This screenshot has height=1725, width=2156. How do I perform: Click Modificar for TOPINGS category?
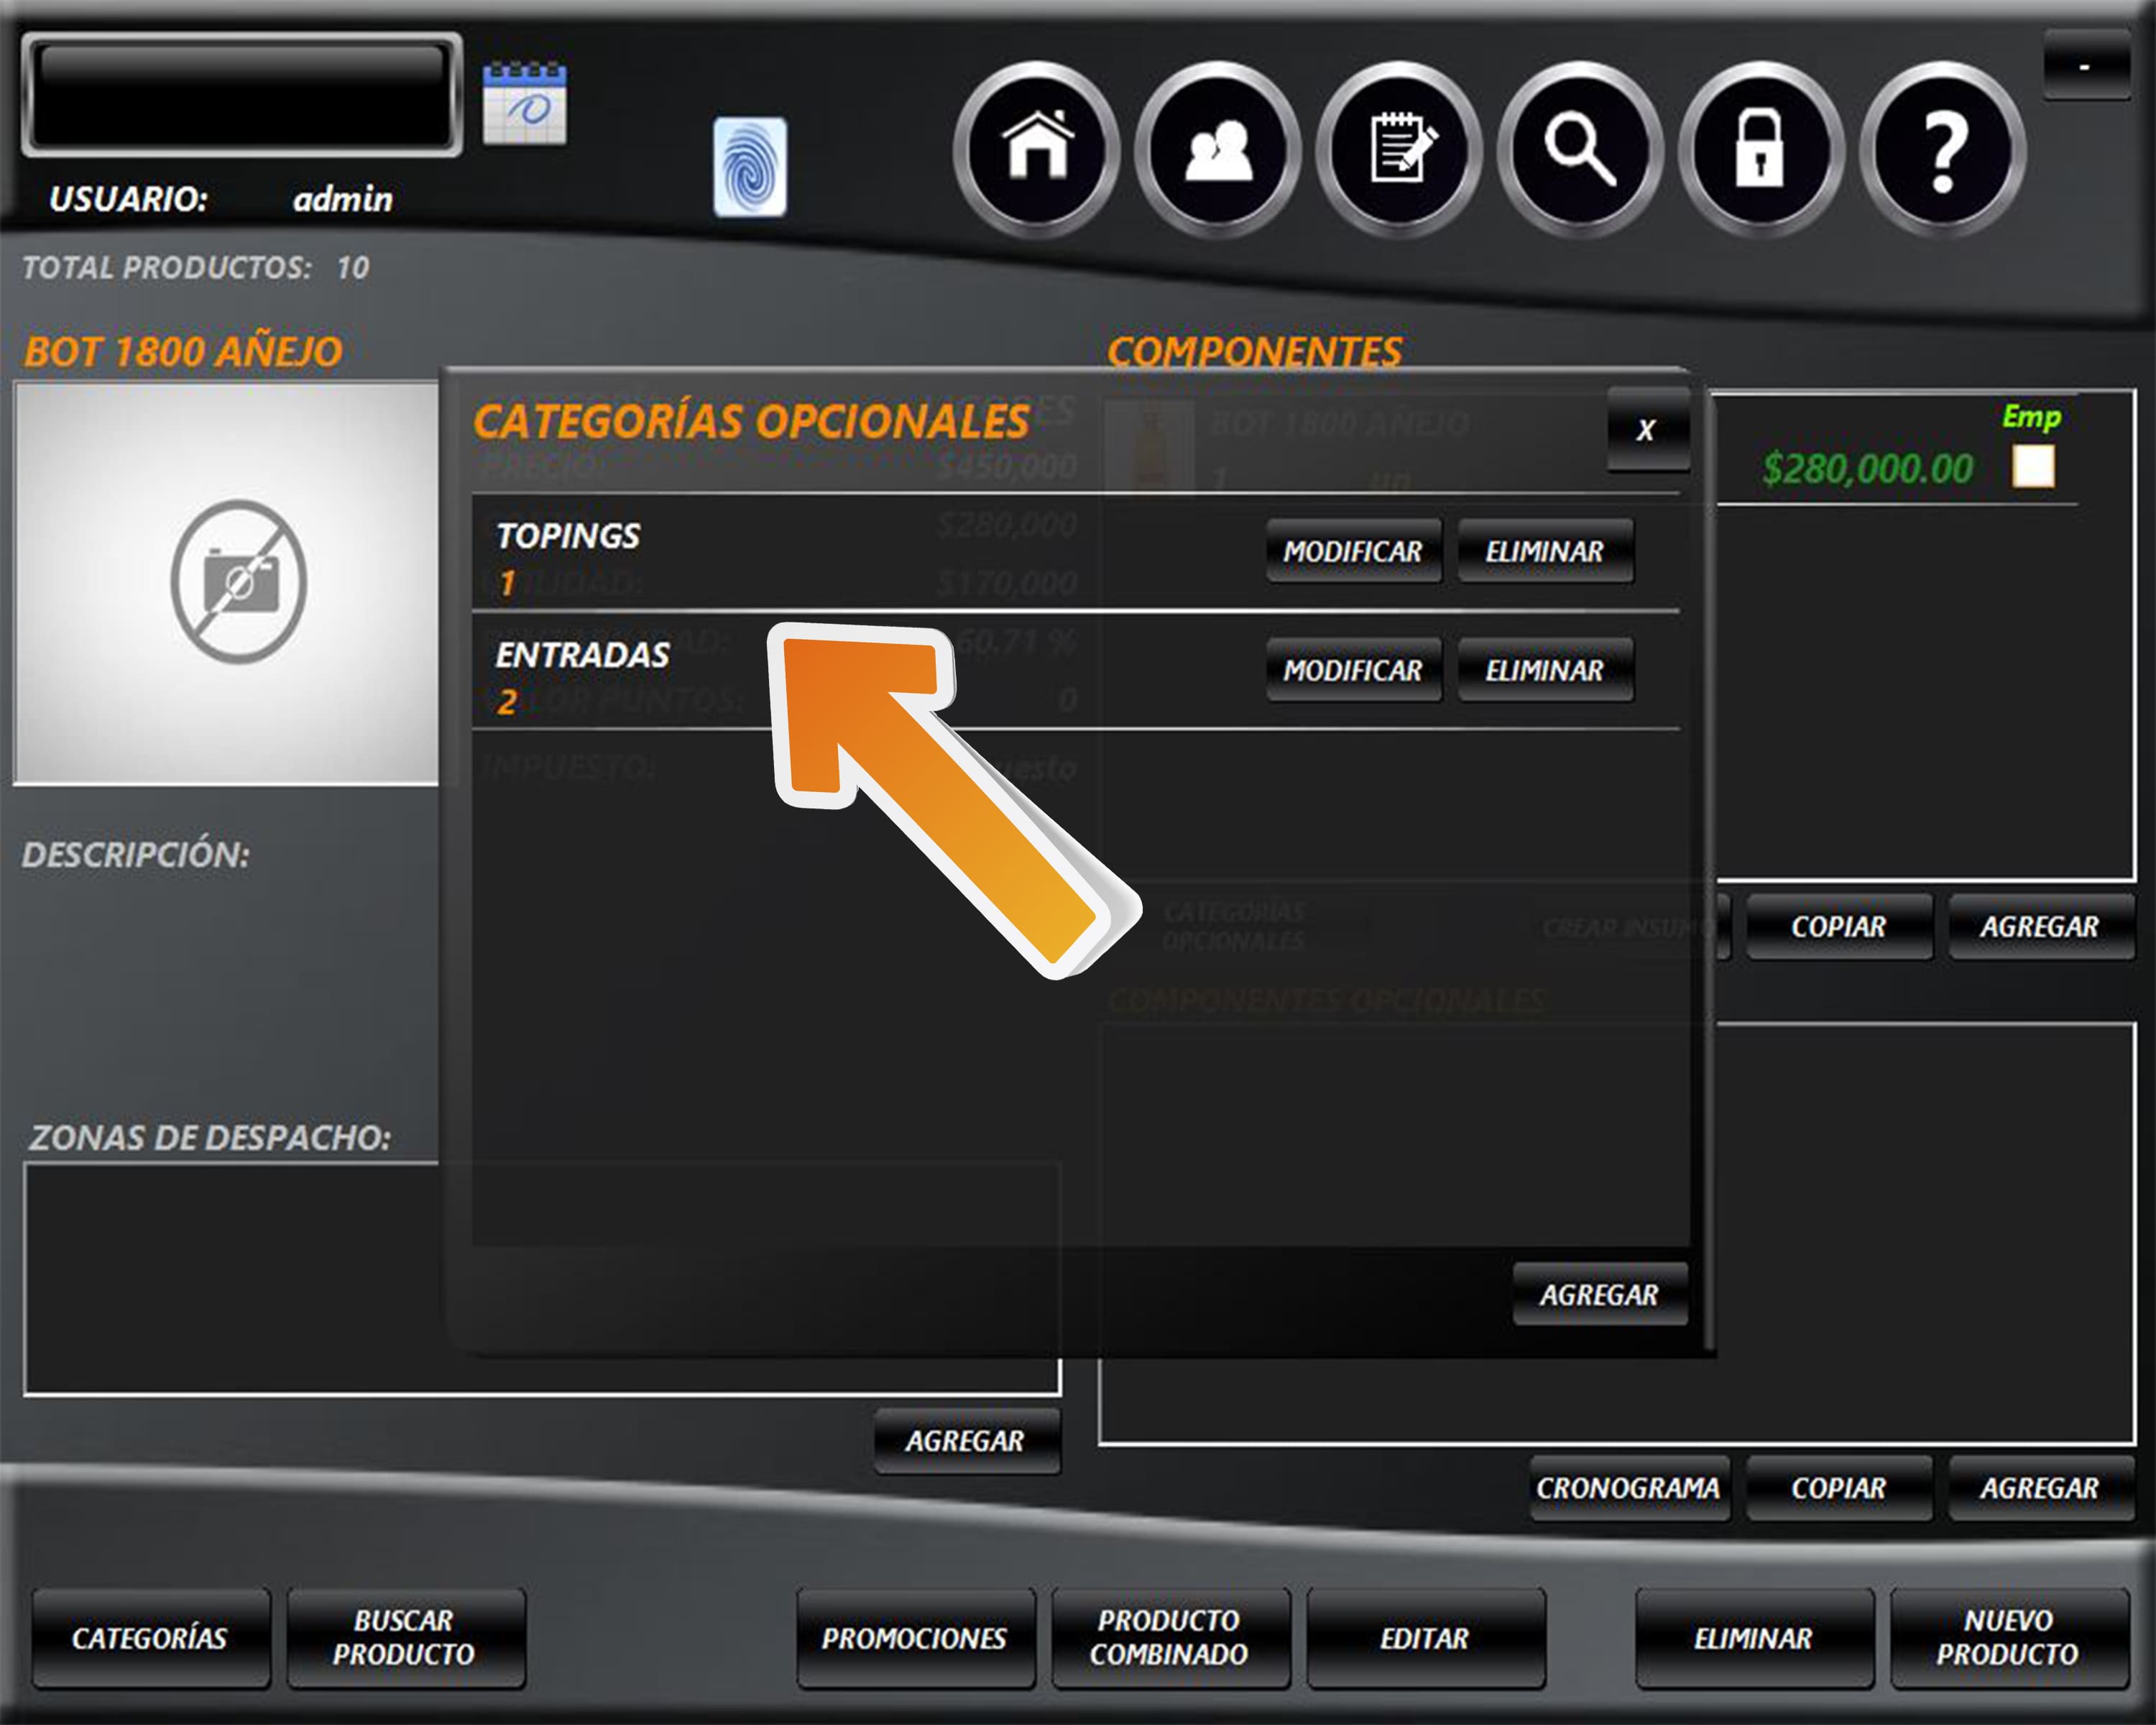click(1353, 551)
